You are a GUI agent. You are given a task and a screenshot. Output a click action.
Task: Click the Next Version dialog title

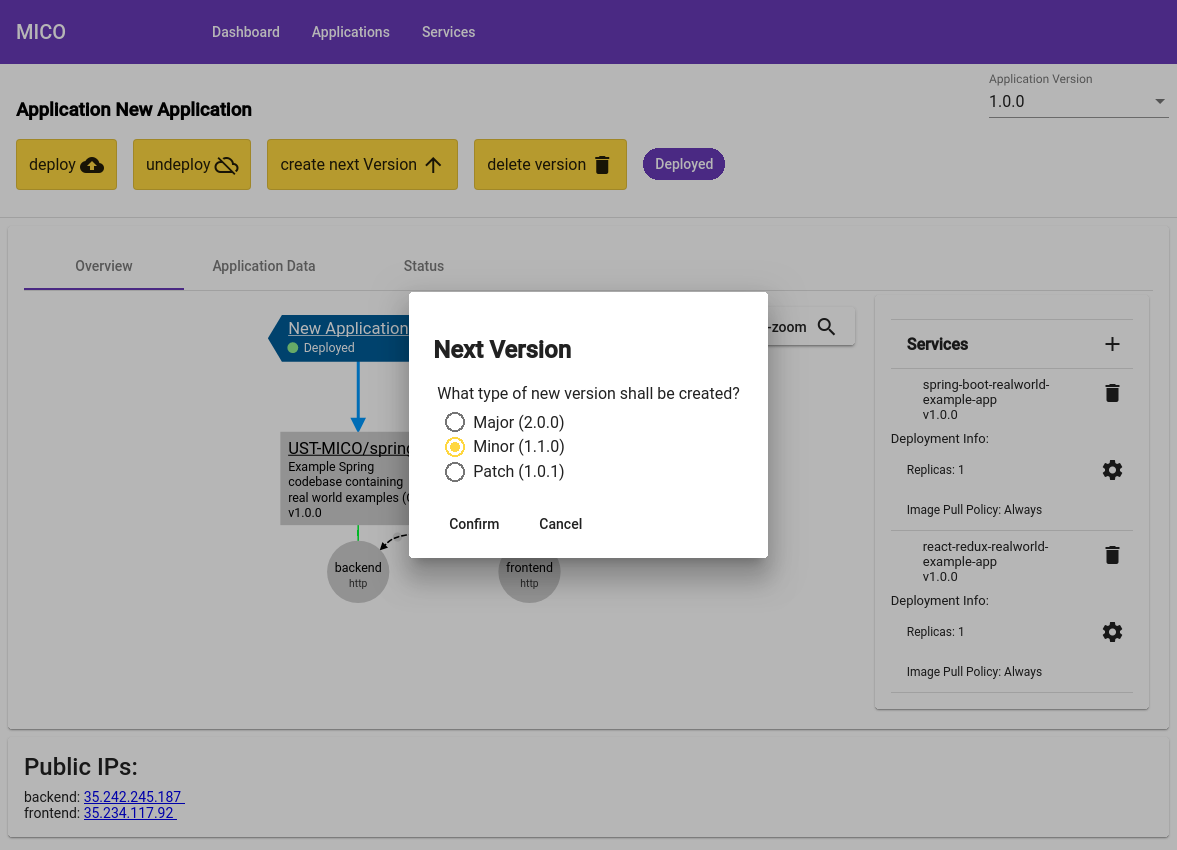point(502,350)
